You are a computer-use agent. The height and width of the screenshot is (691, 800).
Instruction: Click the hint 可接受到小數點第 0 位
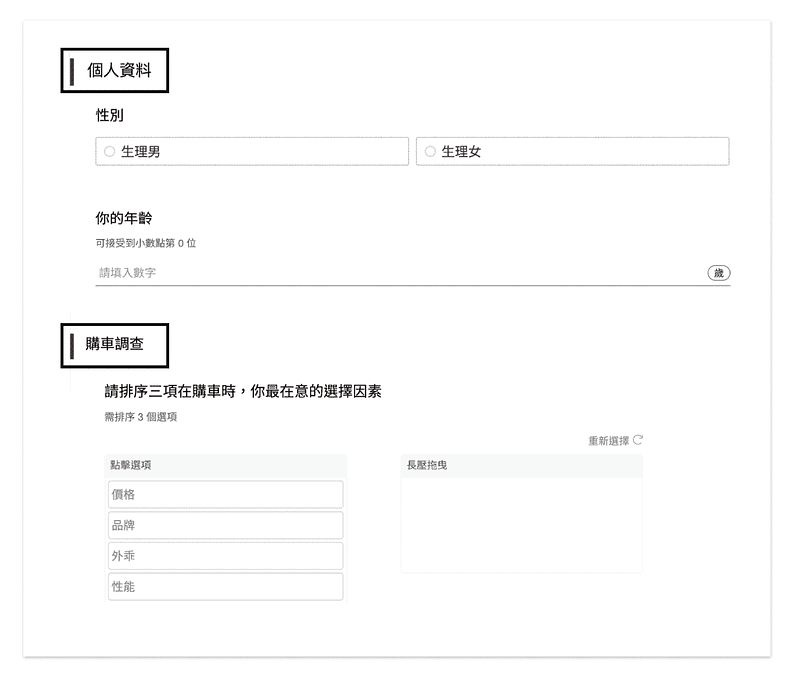145,243
